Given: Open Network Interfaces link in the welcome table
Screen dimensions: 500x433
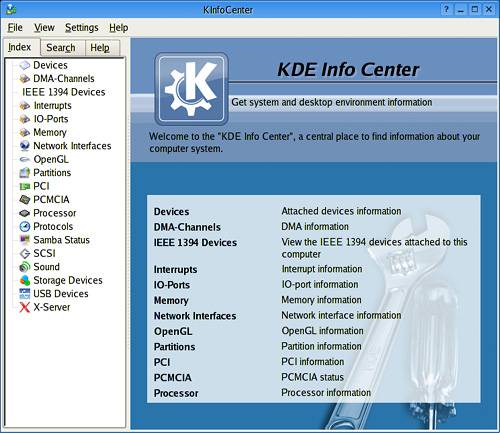Looking at the screenshot, I should (x=195, y=316).
